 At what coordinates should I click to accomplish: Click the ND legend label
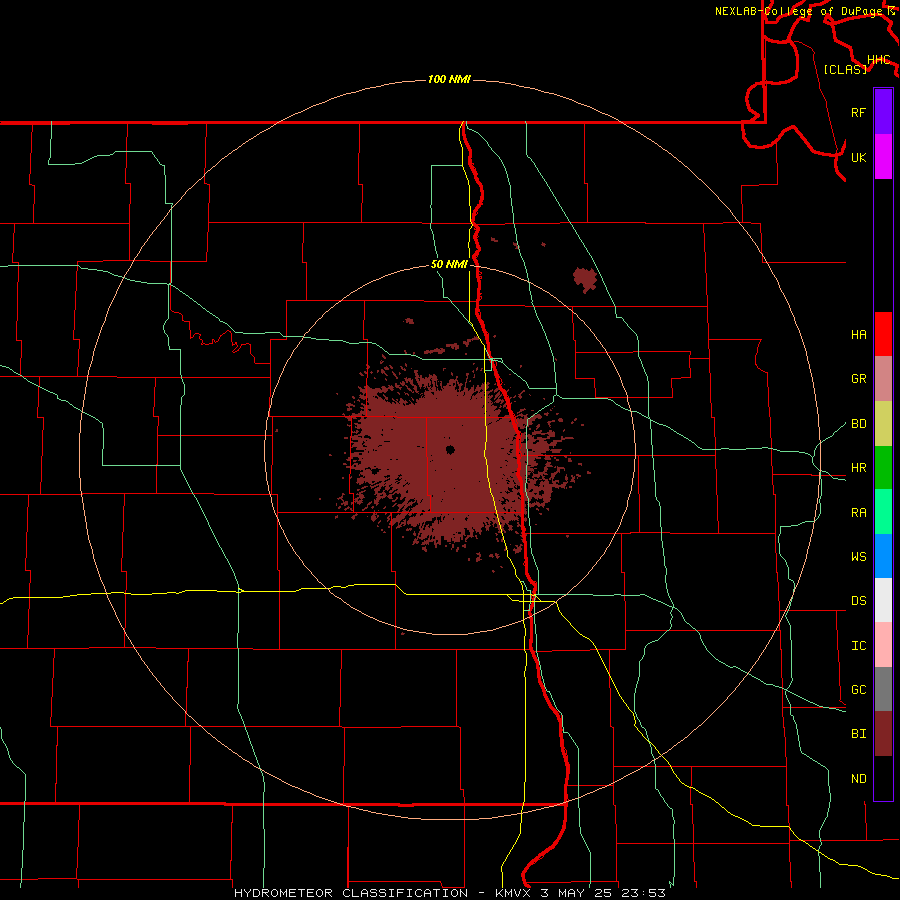click(x=858, y=779)
